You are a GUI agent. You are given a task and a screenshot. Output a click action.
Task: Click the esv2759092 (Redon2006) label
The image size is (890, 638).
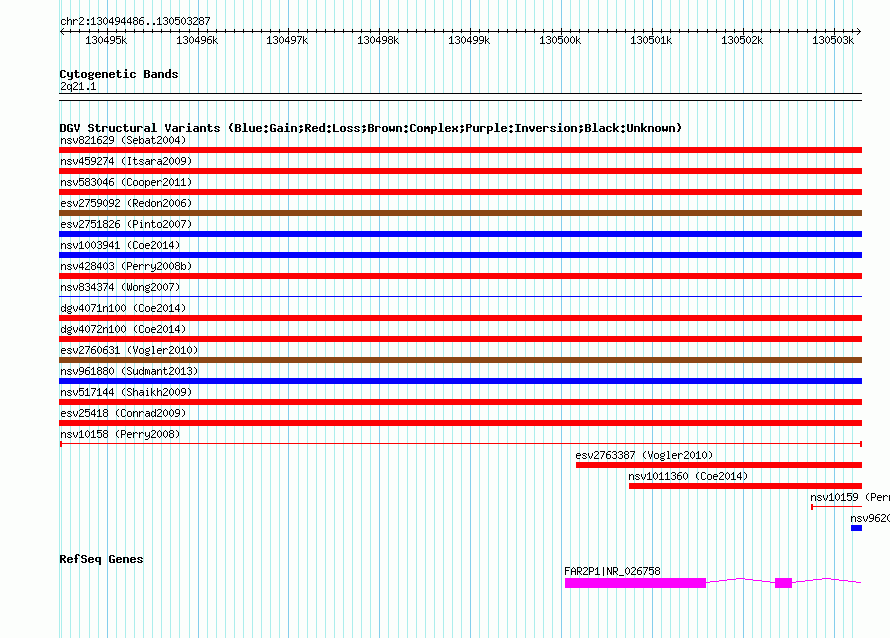[126, 203]
